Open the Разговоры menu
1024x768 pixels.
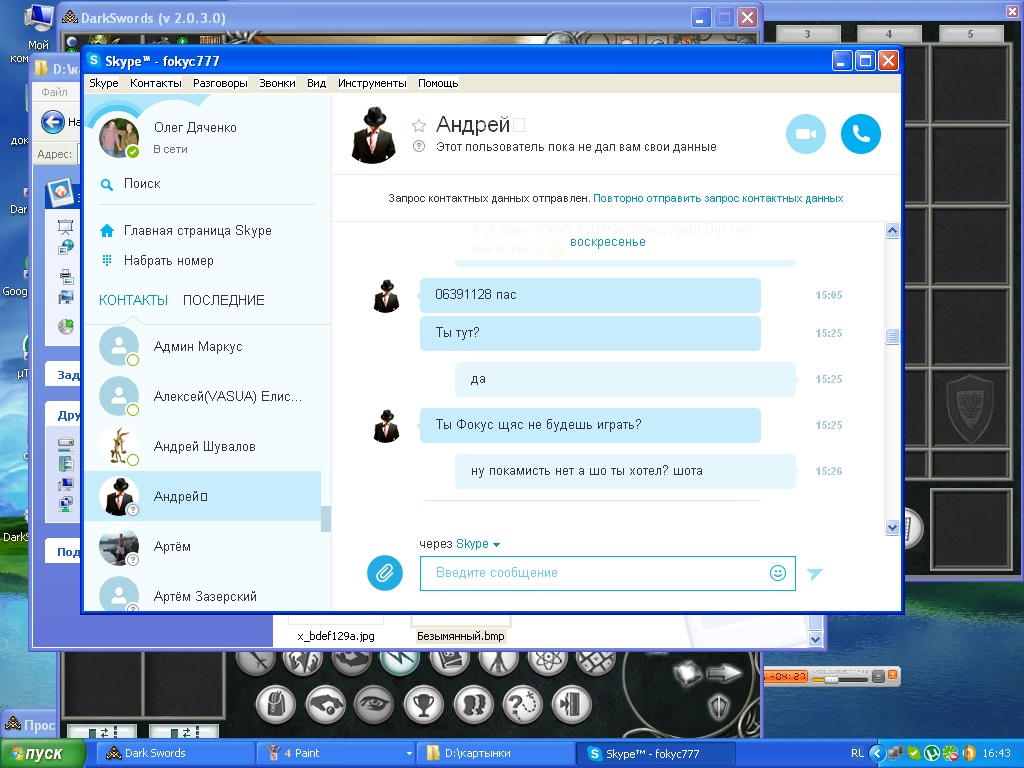pos(220,83)
